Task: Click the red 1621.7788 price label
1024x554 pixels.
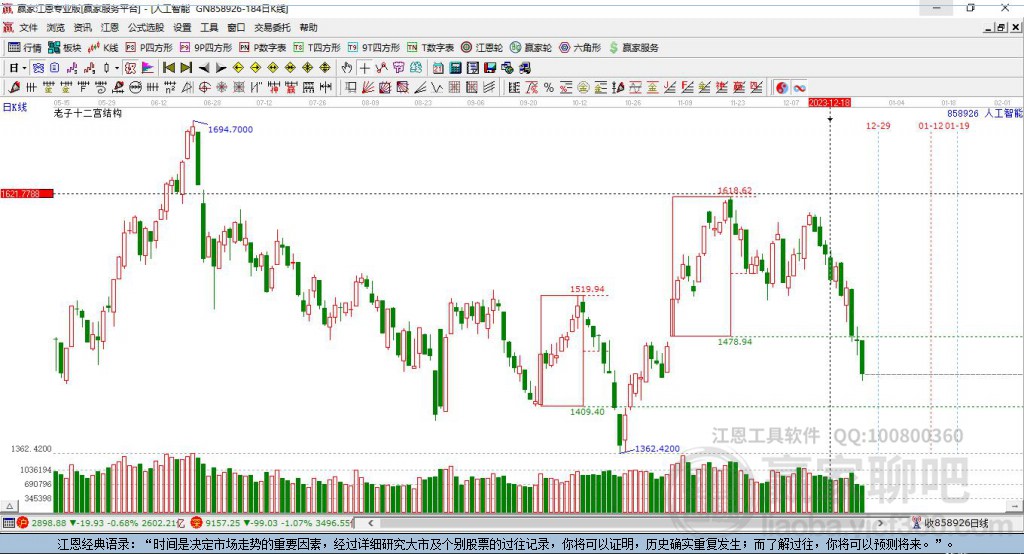Action: (27, 193)
